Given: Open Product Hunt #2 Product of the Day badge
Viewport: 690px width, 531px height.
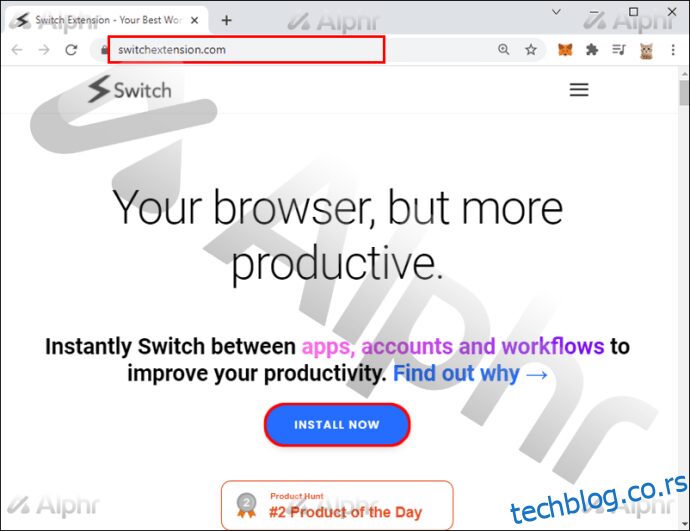Looking at the screenshot, I should (x=337, y=505).
